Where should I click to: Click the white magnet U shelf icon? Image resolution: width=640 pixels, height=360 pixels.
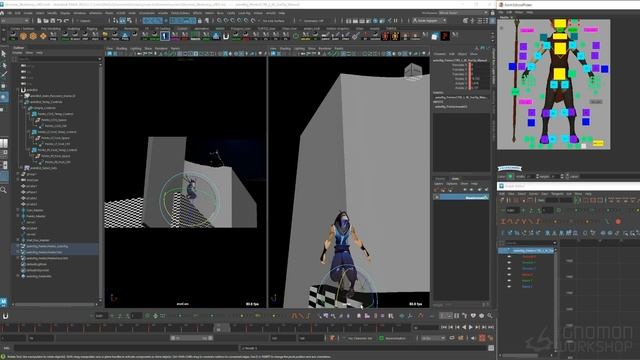tap(226, 36)
